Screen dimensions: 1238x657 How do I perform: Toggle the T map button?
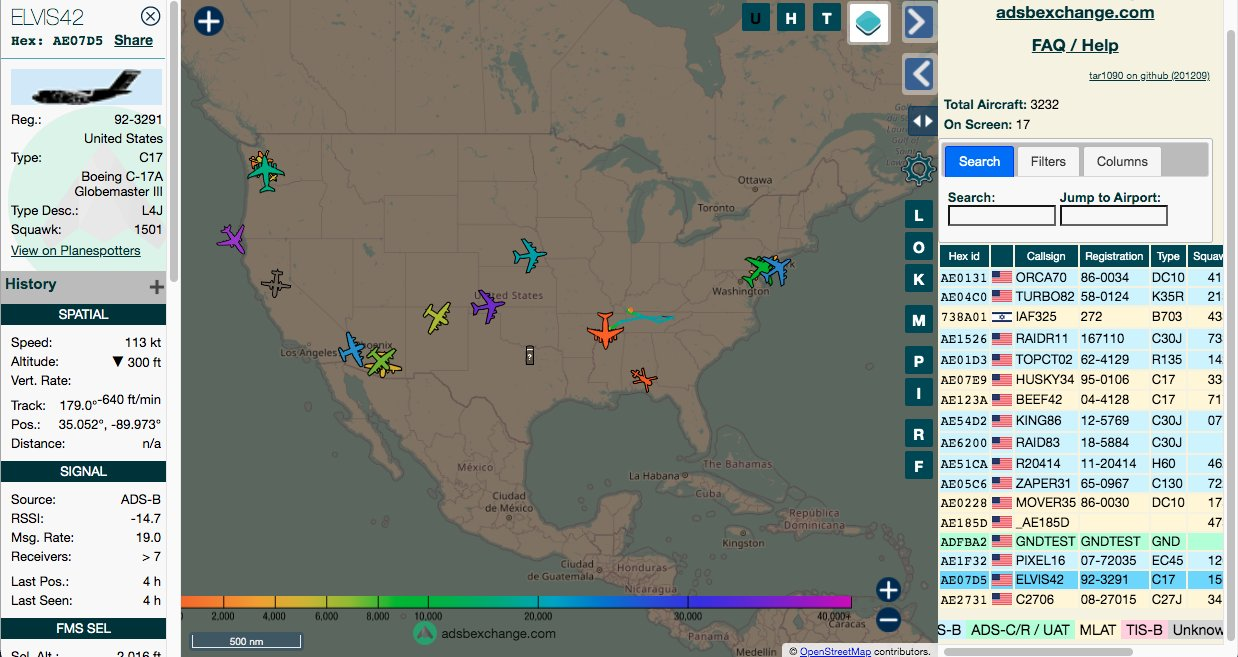click(826, 17)
